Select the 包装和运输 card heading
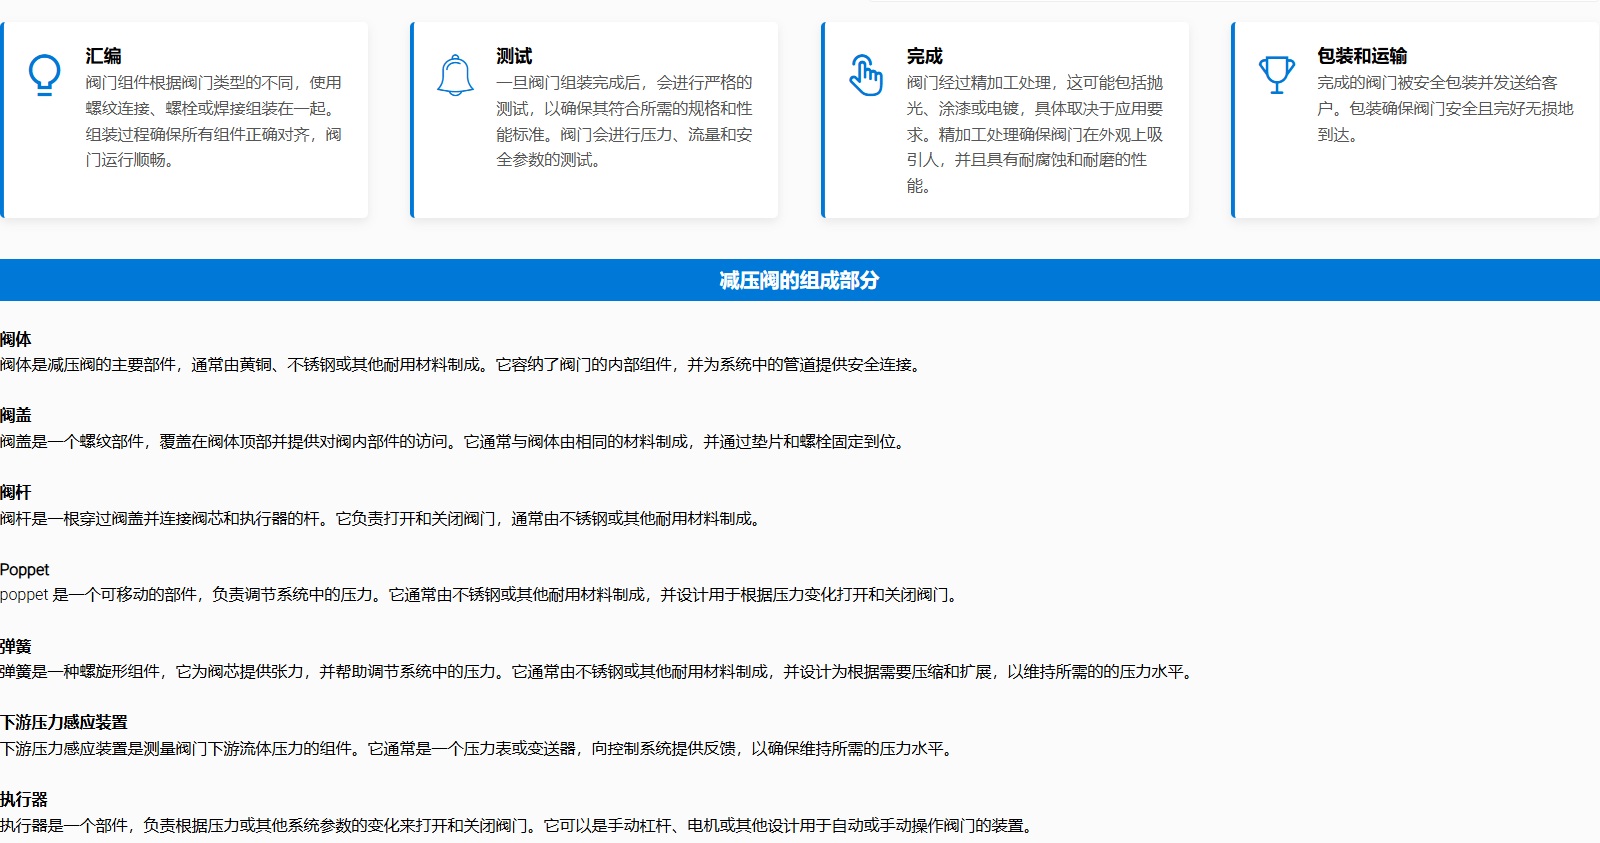 pyautogui.click(x=1362, y=56)
